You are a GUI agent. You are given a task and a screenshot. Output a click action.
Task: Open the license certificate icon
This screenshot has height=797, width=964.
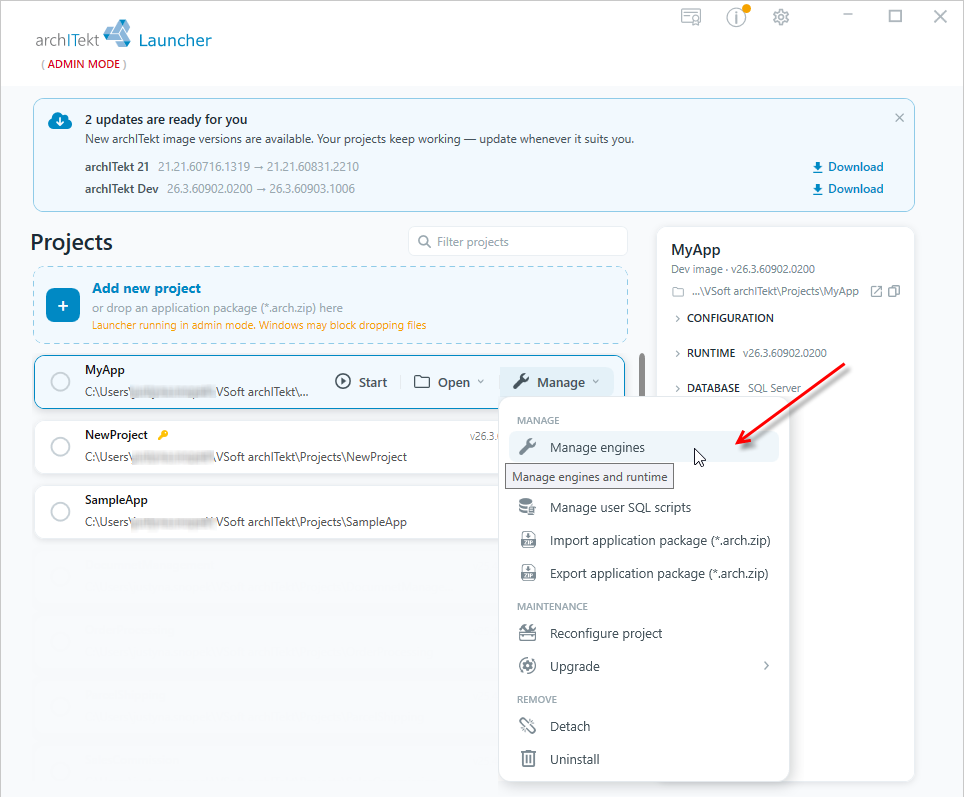[691, 17]
